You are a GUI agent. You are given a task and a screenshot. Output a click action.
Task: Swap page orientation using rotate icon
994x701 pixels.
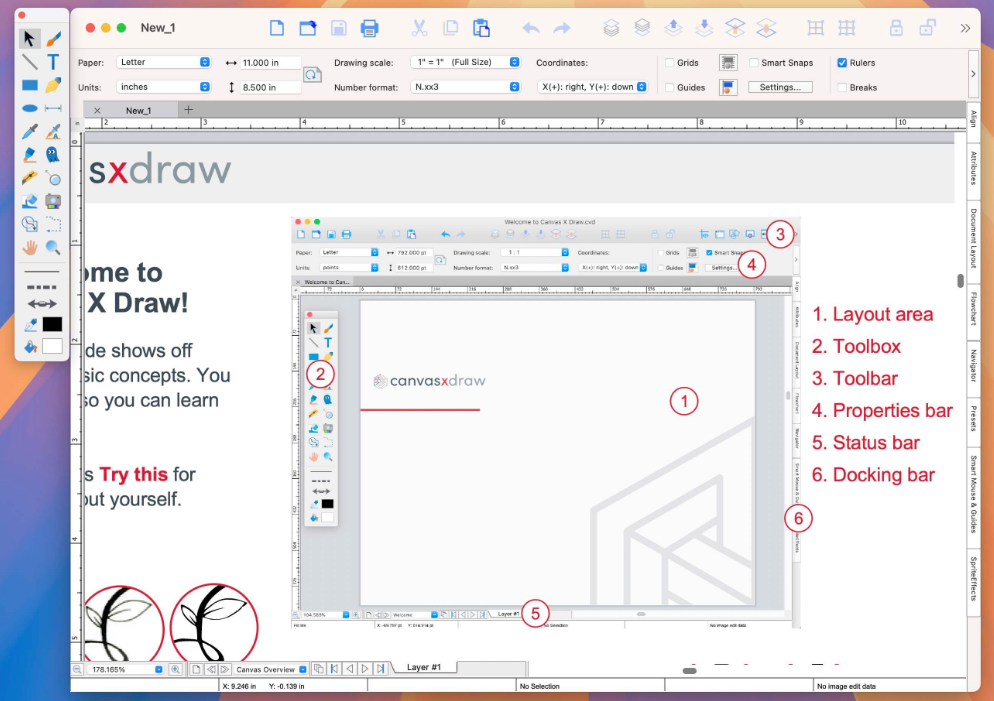point(313,74)
